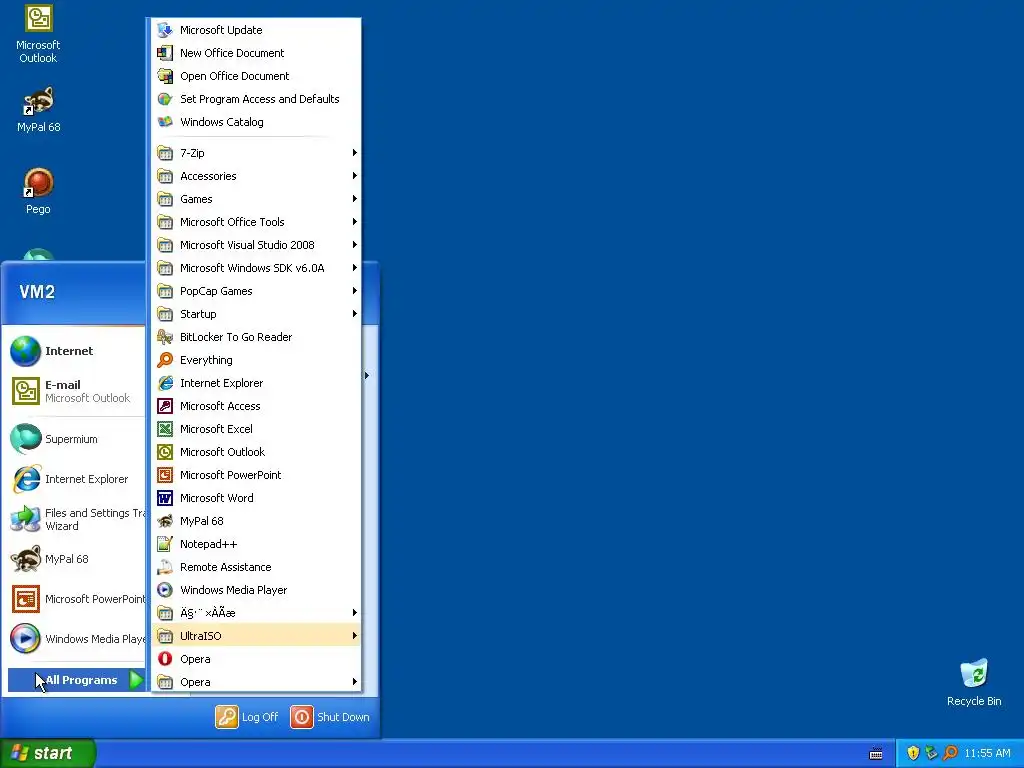The height and width of the screenshot is (768, 1024).
Task: Expand Microsoft Visual Studio 2008 folder
Action: 256,245
